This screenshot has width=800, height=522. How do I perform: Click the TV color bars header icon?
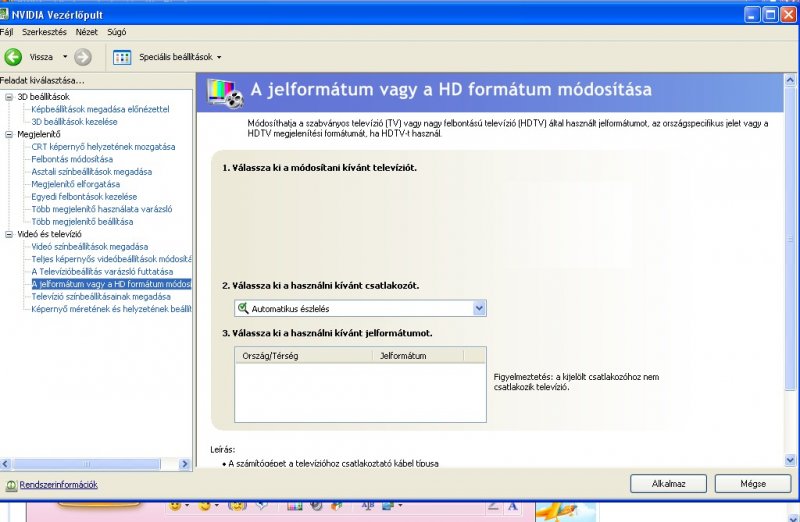pos(225,93)
